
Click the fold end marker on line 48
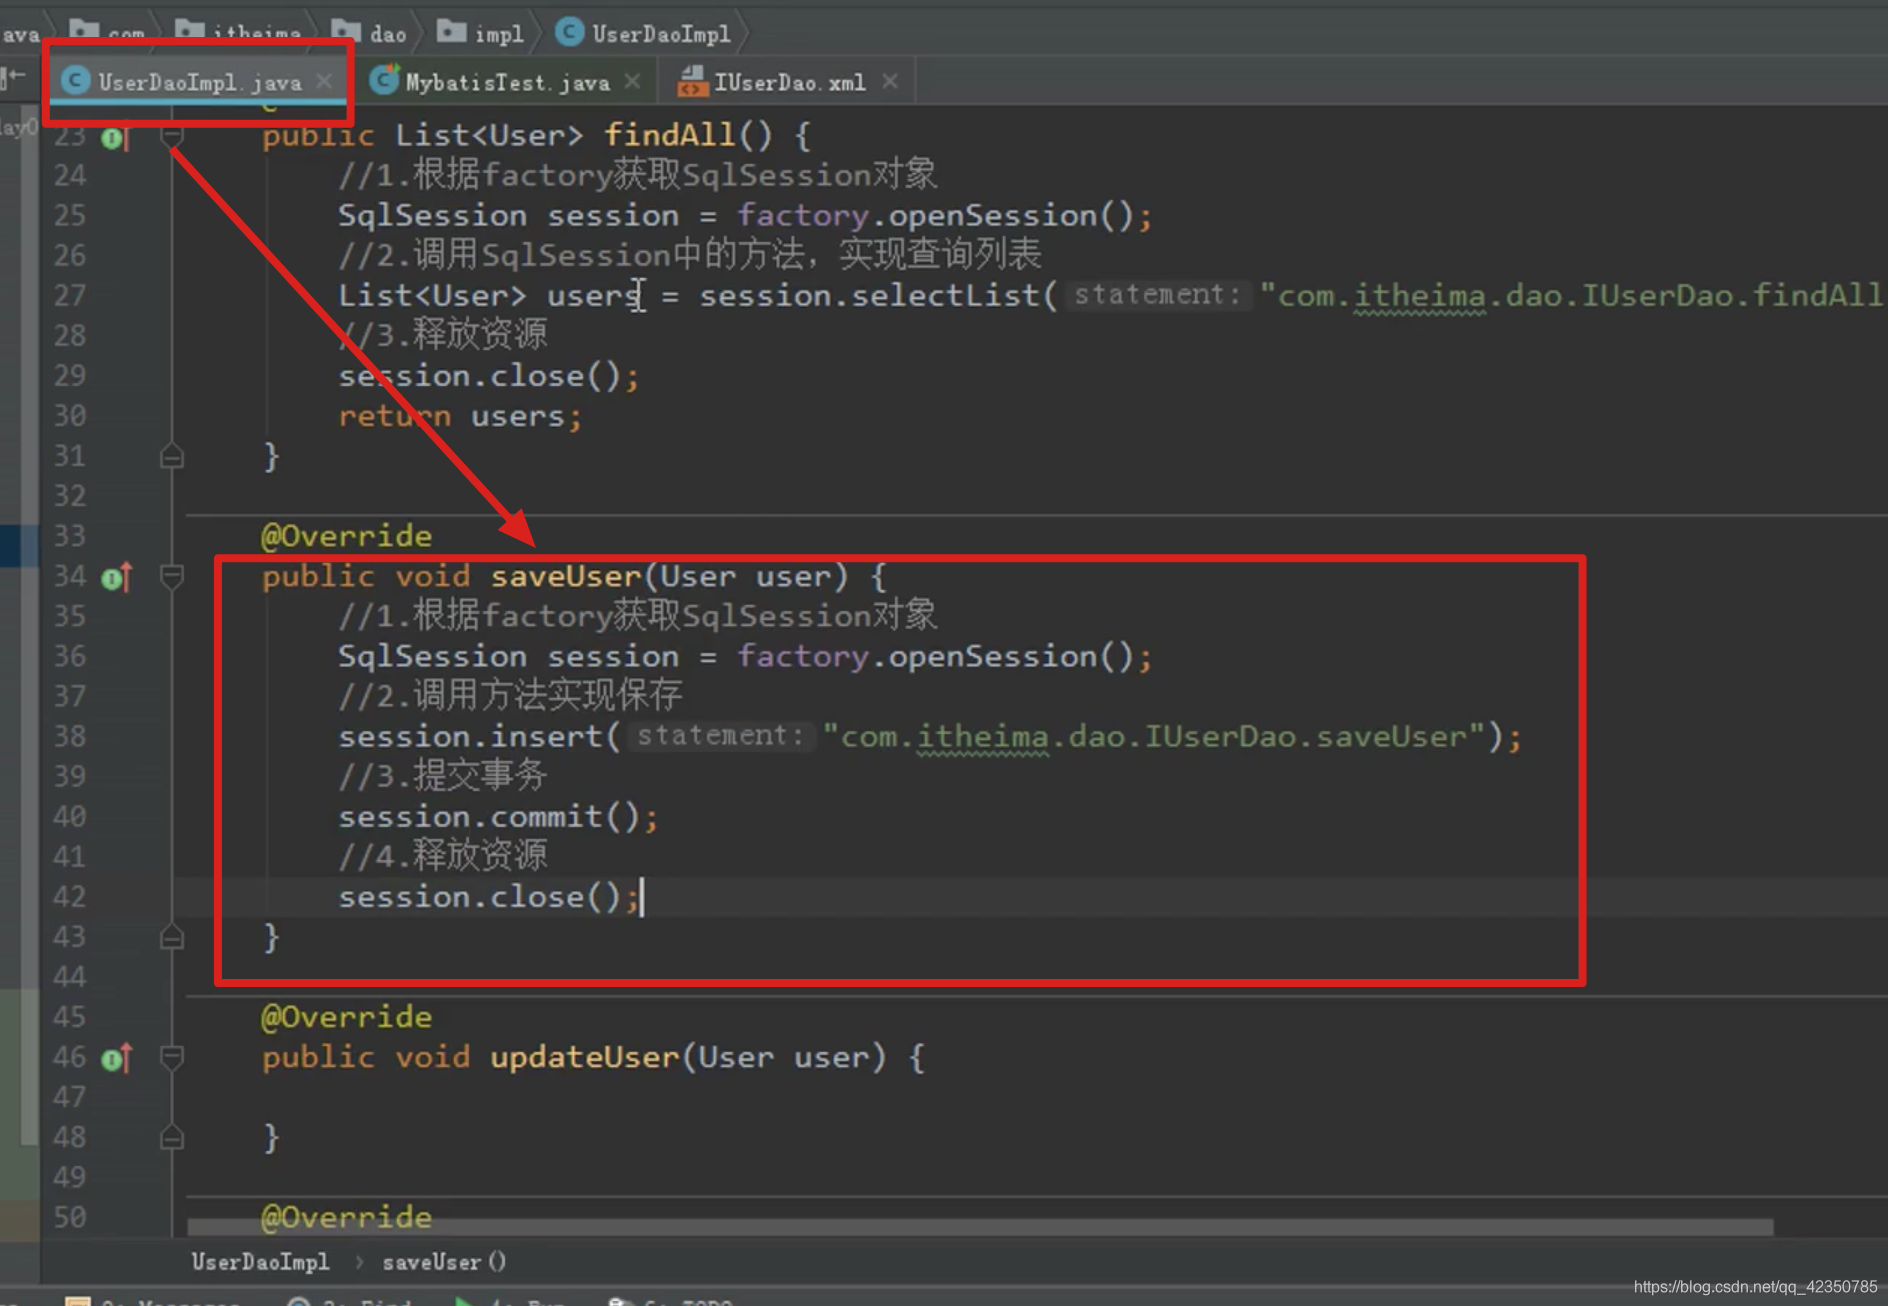click(172, 1137)
